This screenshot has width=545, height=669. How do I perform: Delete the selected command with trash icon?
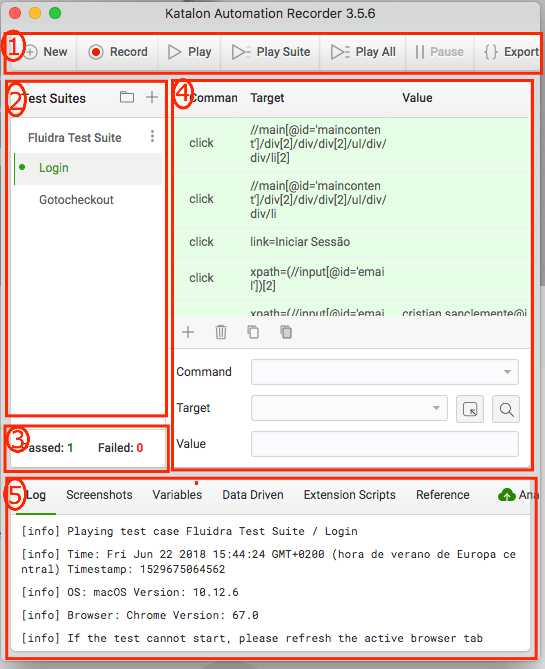[x=221, y=332]
